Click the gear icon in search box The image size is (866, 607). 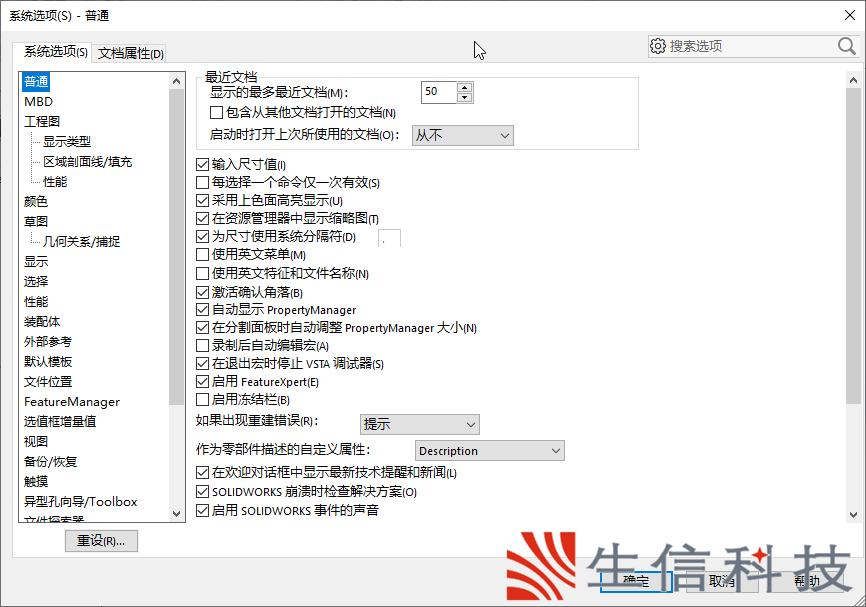click(x=657, y=46)
